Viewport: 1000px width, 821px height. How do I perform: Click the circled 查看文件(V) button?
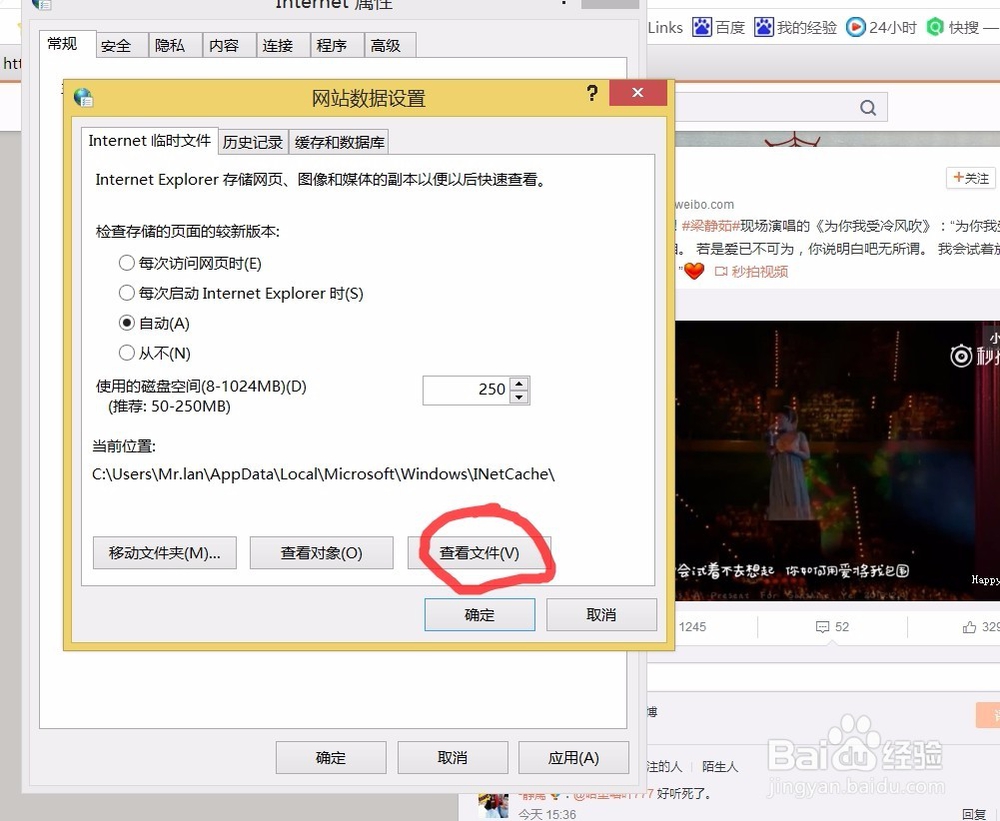point(481,552)
